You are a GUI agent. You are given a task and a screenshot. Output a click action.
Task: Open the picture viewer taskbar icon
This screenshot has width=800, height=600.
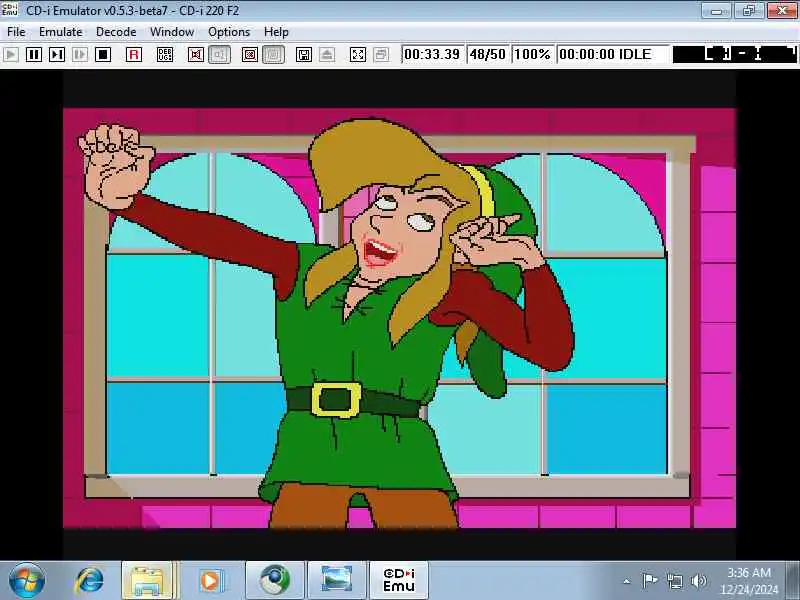coord(337,581)
